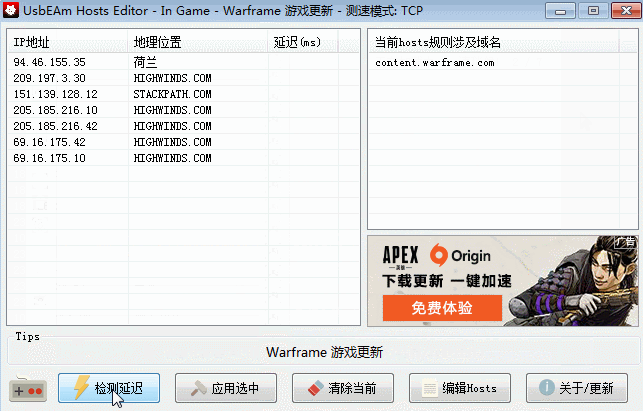Screen dimensions: 643x411
Task: Select IP row 205.185.216.10
Action: pyautogui.click(x=56, y=110)
